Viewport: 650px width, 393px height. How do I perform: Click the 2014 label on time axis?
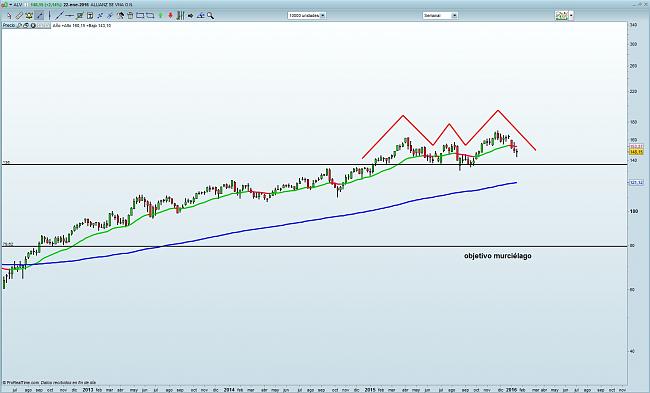[x=229, y=390]
